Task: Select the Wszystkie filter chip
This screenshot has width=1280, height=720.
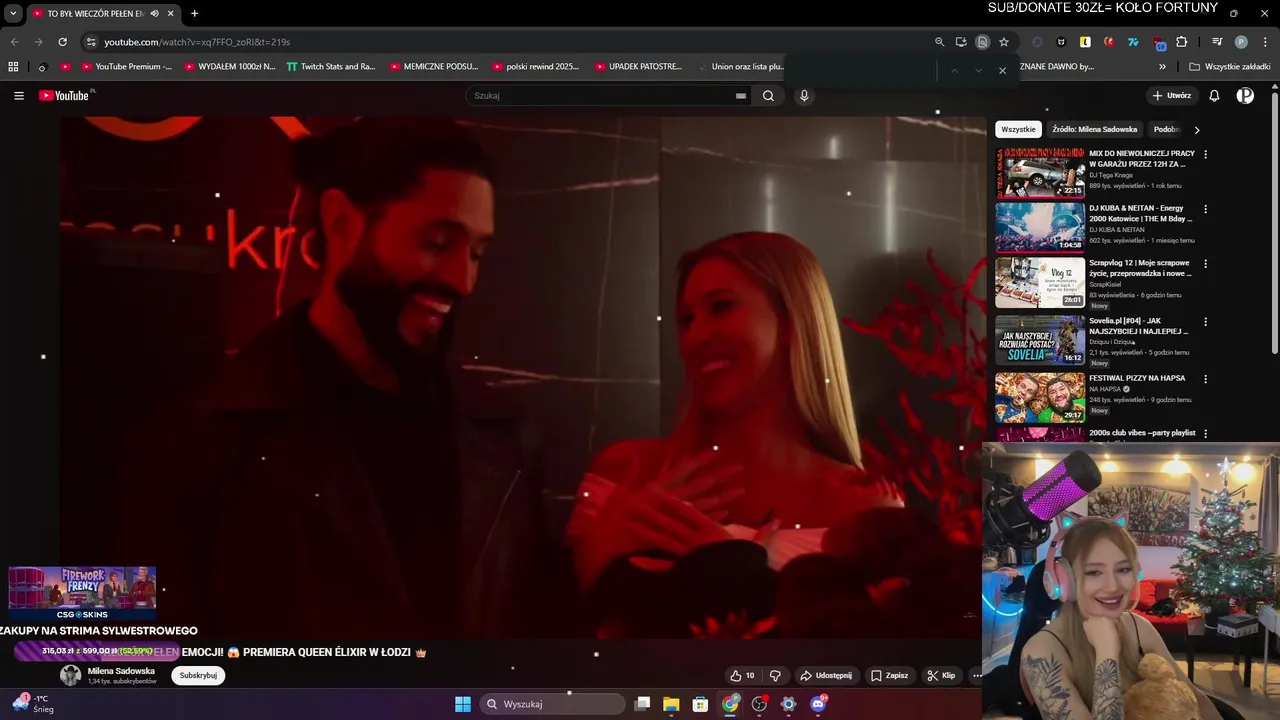Action: (1018, 130)
